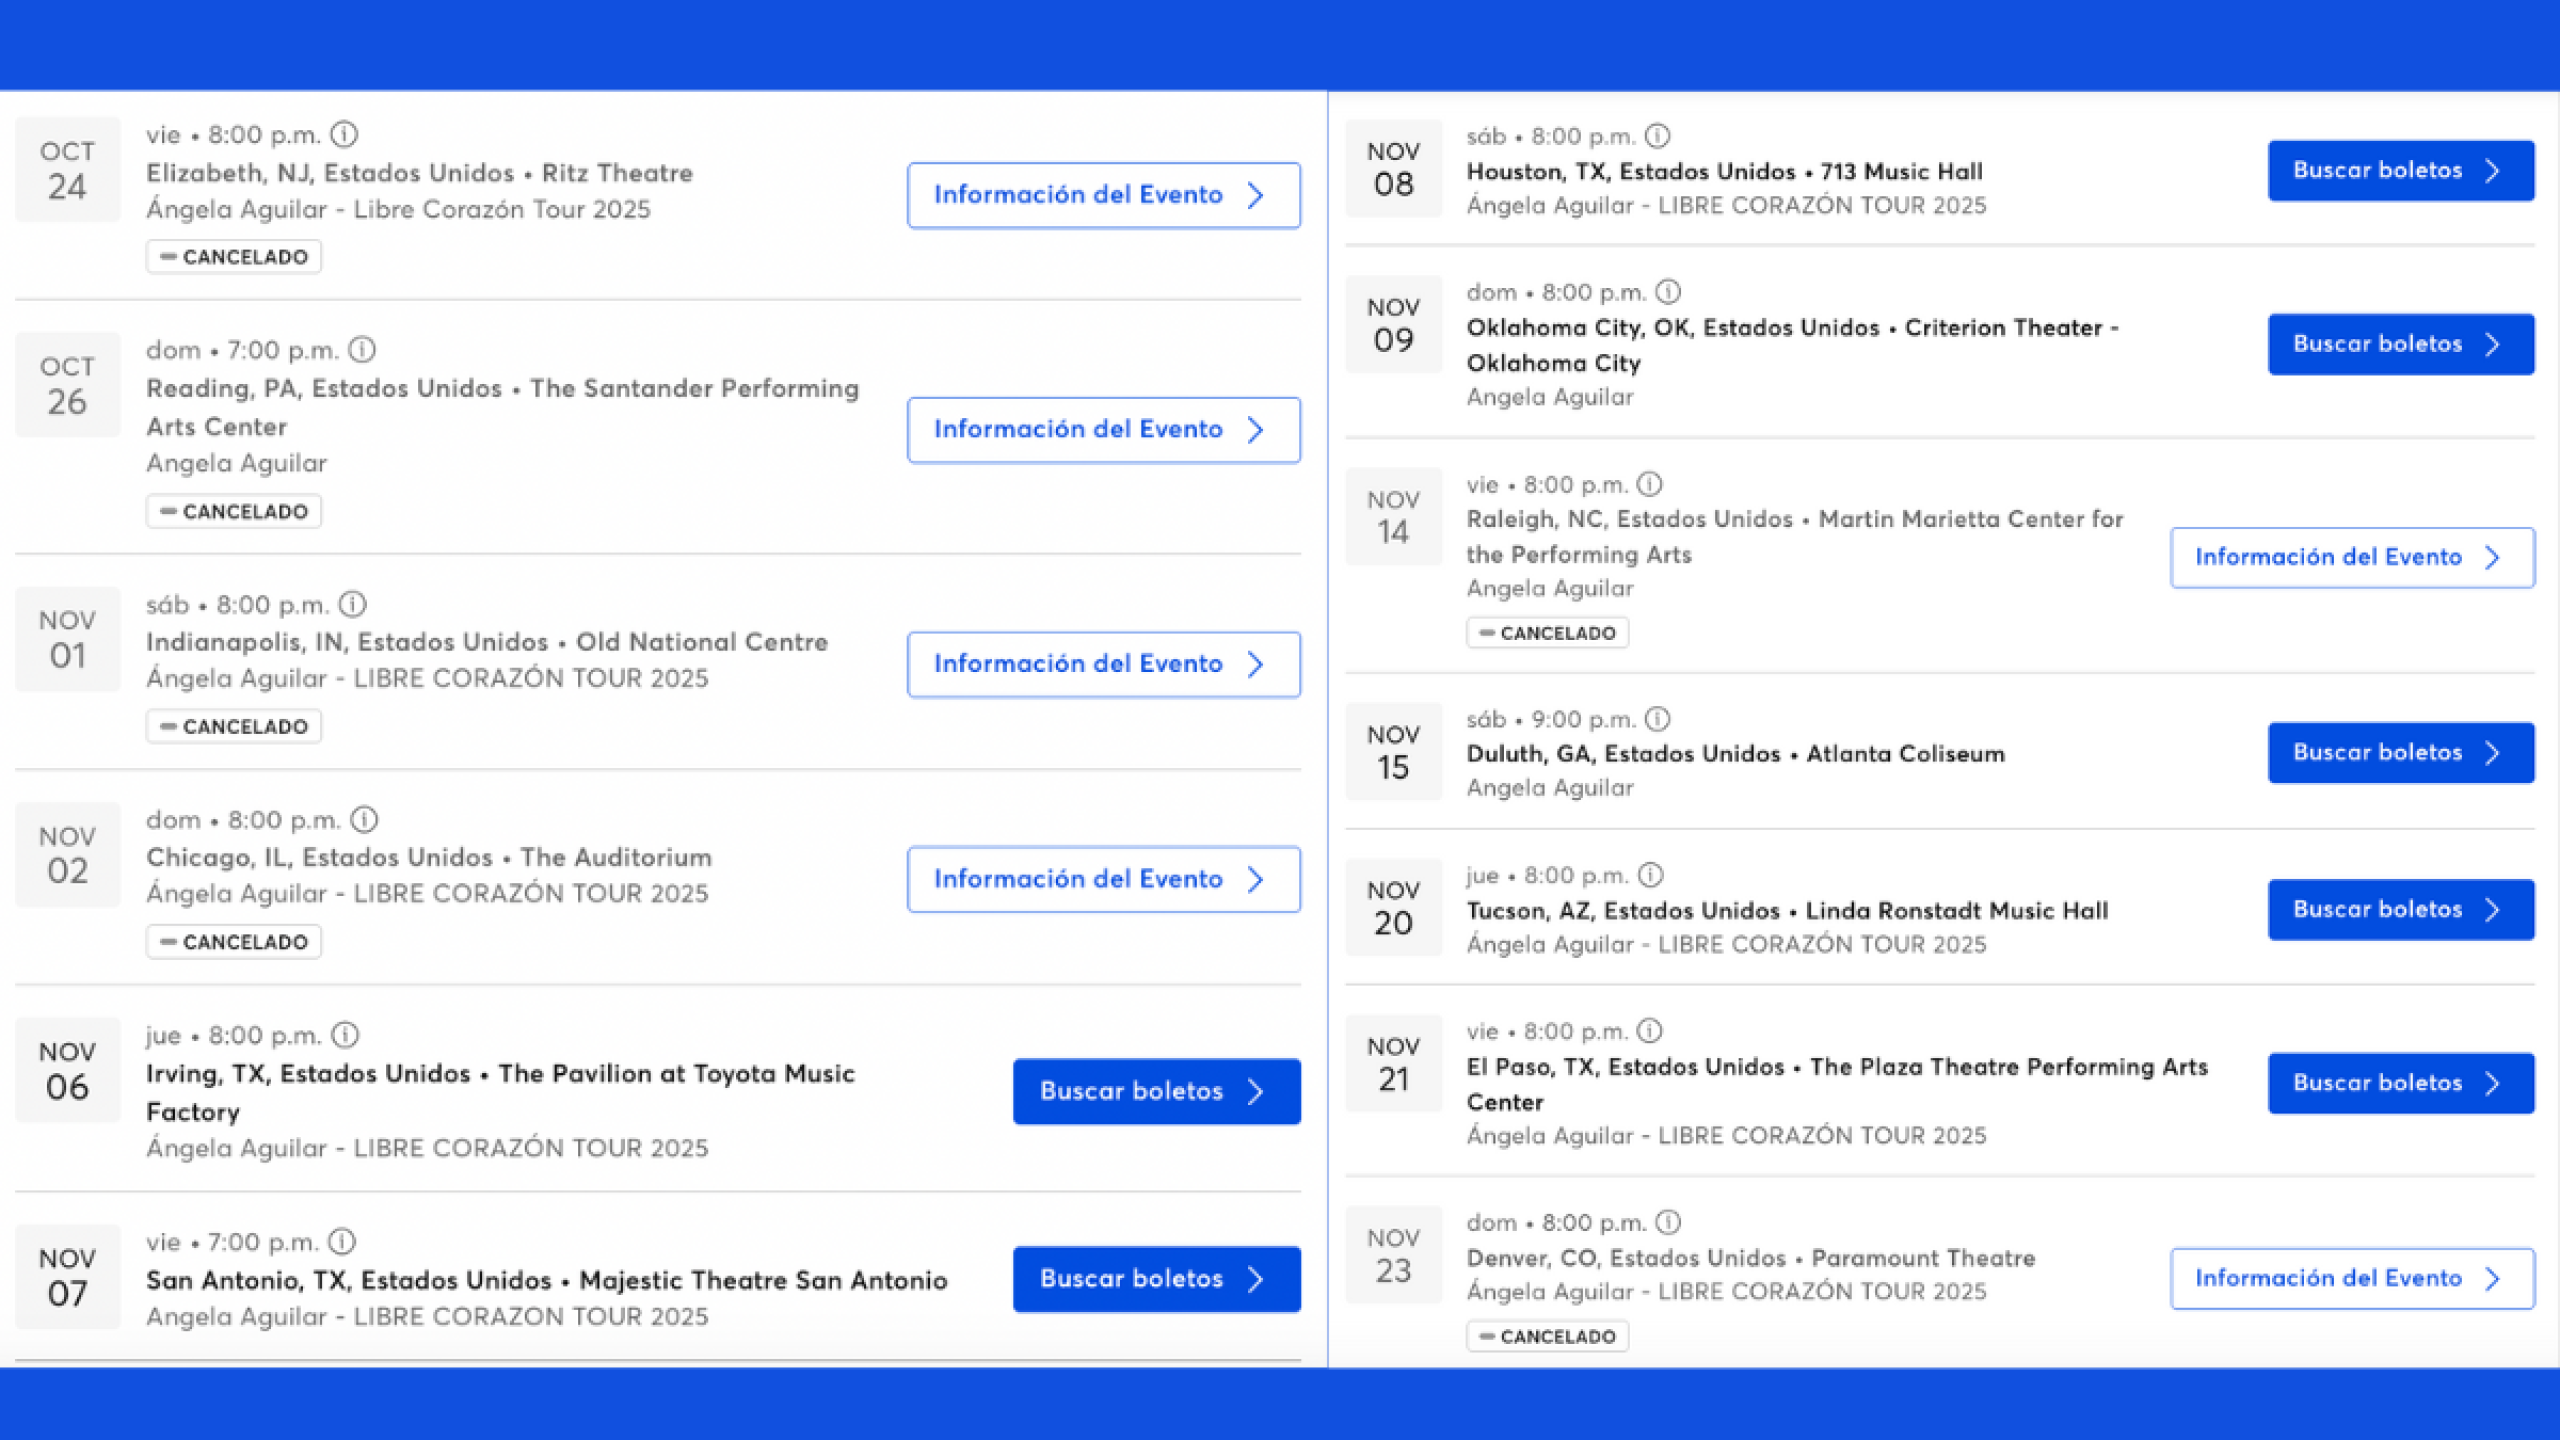Buscar boletos for El Paso Plaza Theatre
The height and width of the screenshot is (1440, 2560).
[2400, 1082]
